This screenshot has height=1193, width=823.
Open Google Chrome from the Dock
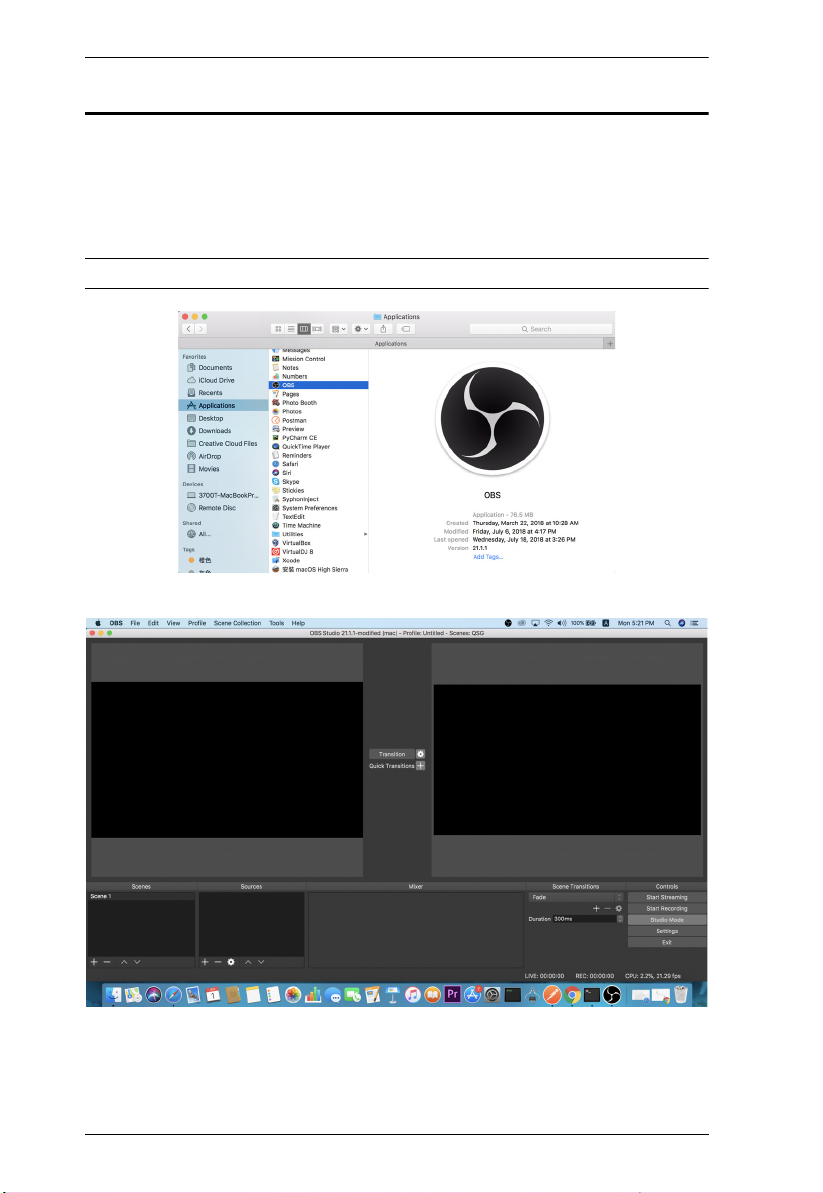click(572, 994)
